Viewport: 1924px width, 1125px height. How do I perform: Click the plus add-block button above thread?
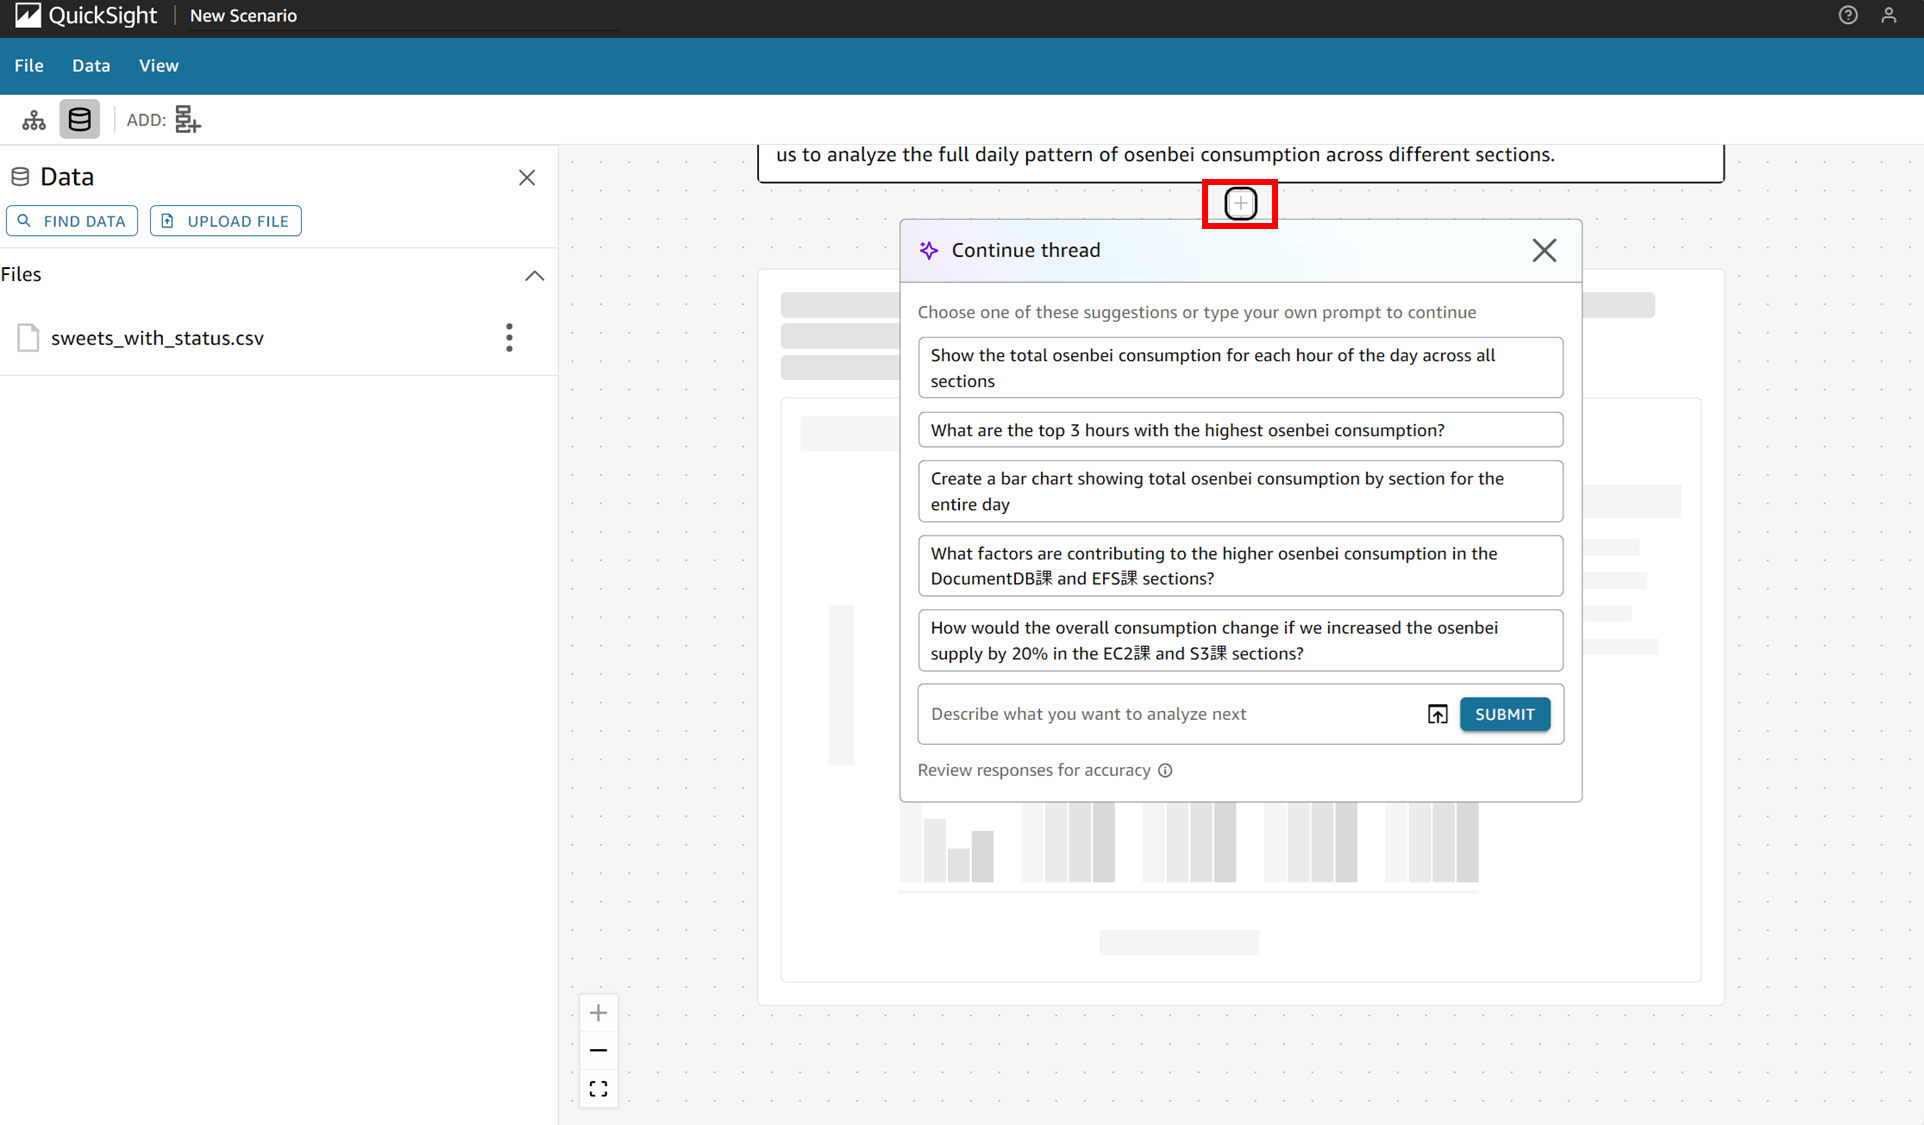(x=1240, y=204)
